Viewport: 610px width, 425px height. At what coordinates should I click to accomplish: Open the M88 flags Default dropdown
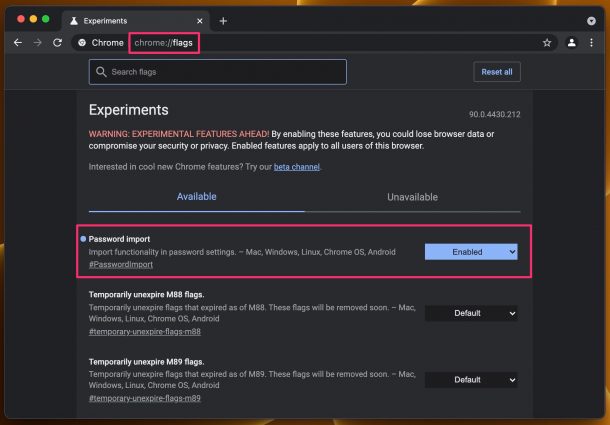(471, 313)
